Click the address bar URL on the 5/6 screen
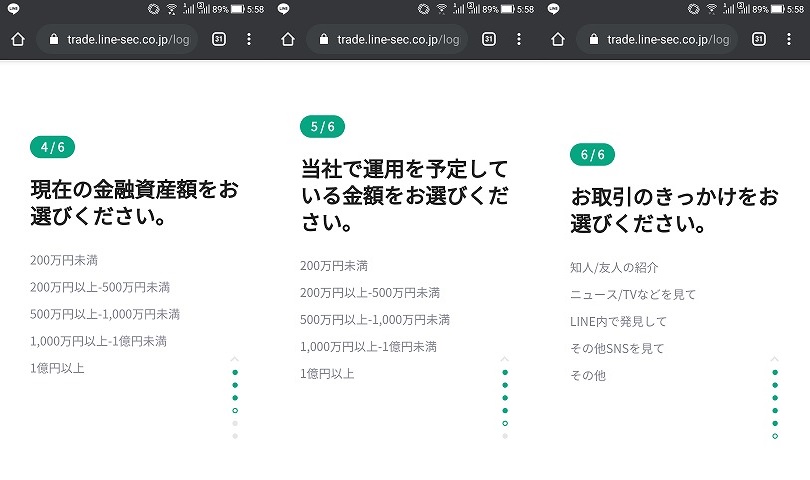This screenshot has width=810, height=480. [x=398, y=39]
